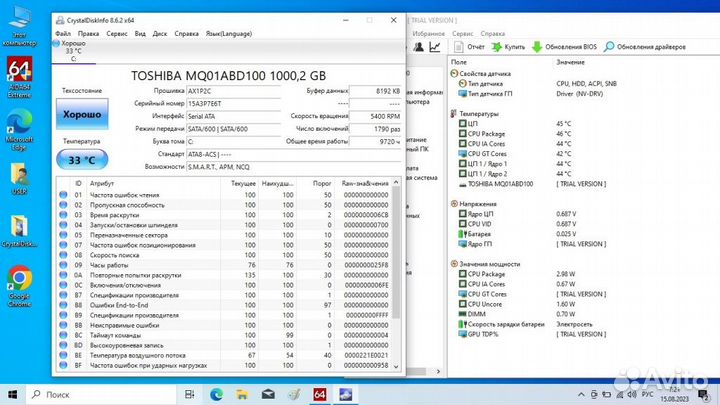This screenshot has height=405, width=720.
Task: Open the Правка menu in CrystalDiskInfo
Action: pyautogui.click(x=88, y=34)
